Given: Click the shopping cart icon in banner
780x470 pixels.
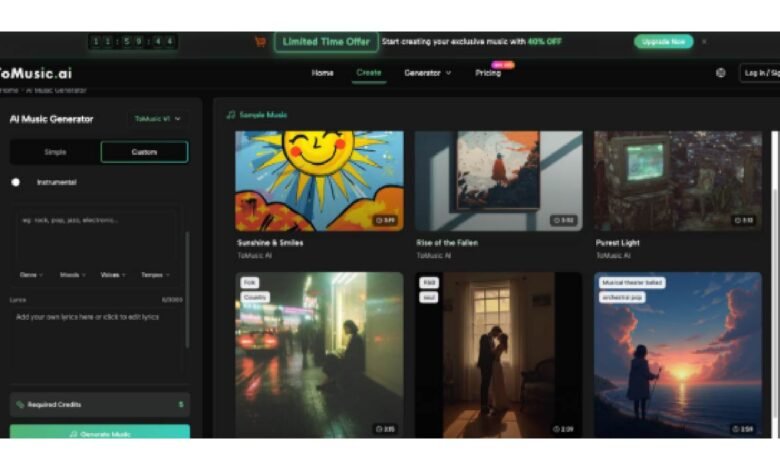Looking at the screenshot, I should (260, 42).
